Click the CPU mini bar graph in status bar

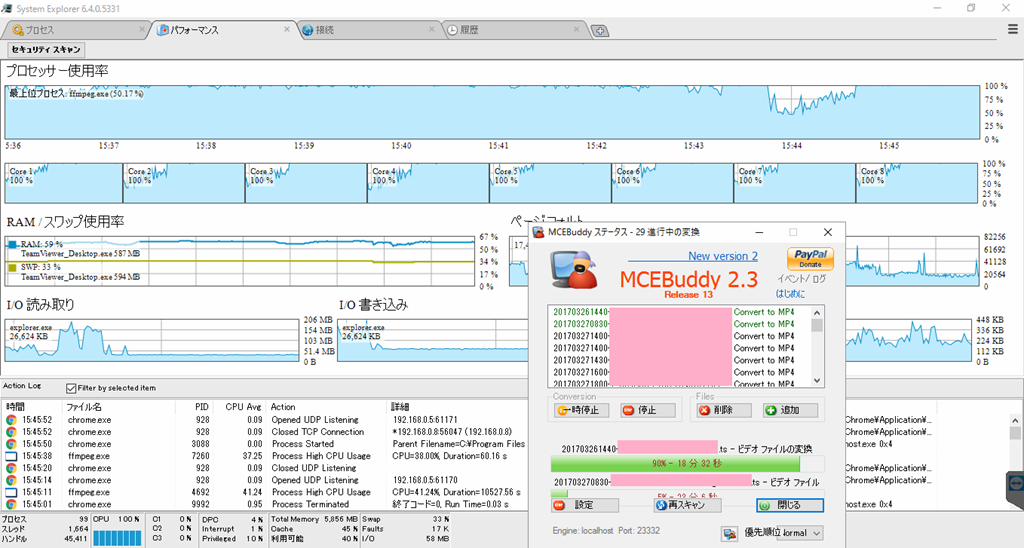pyautogui.click(x=117, y=538)
